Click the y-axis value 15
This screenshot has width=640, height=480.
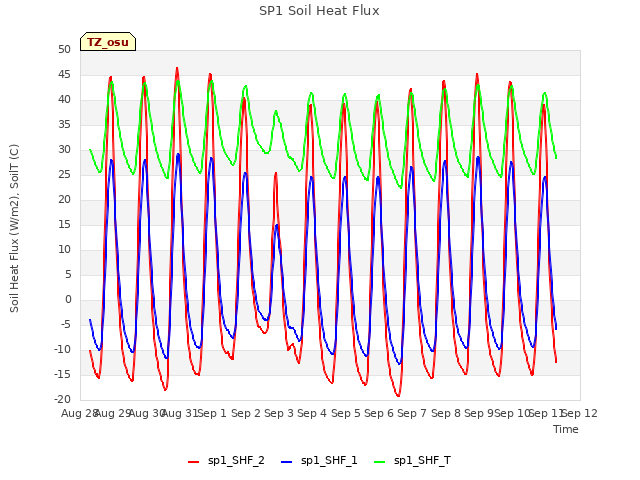click(64, 224)
